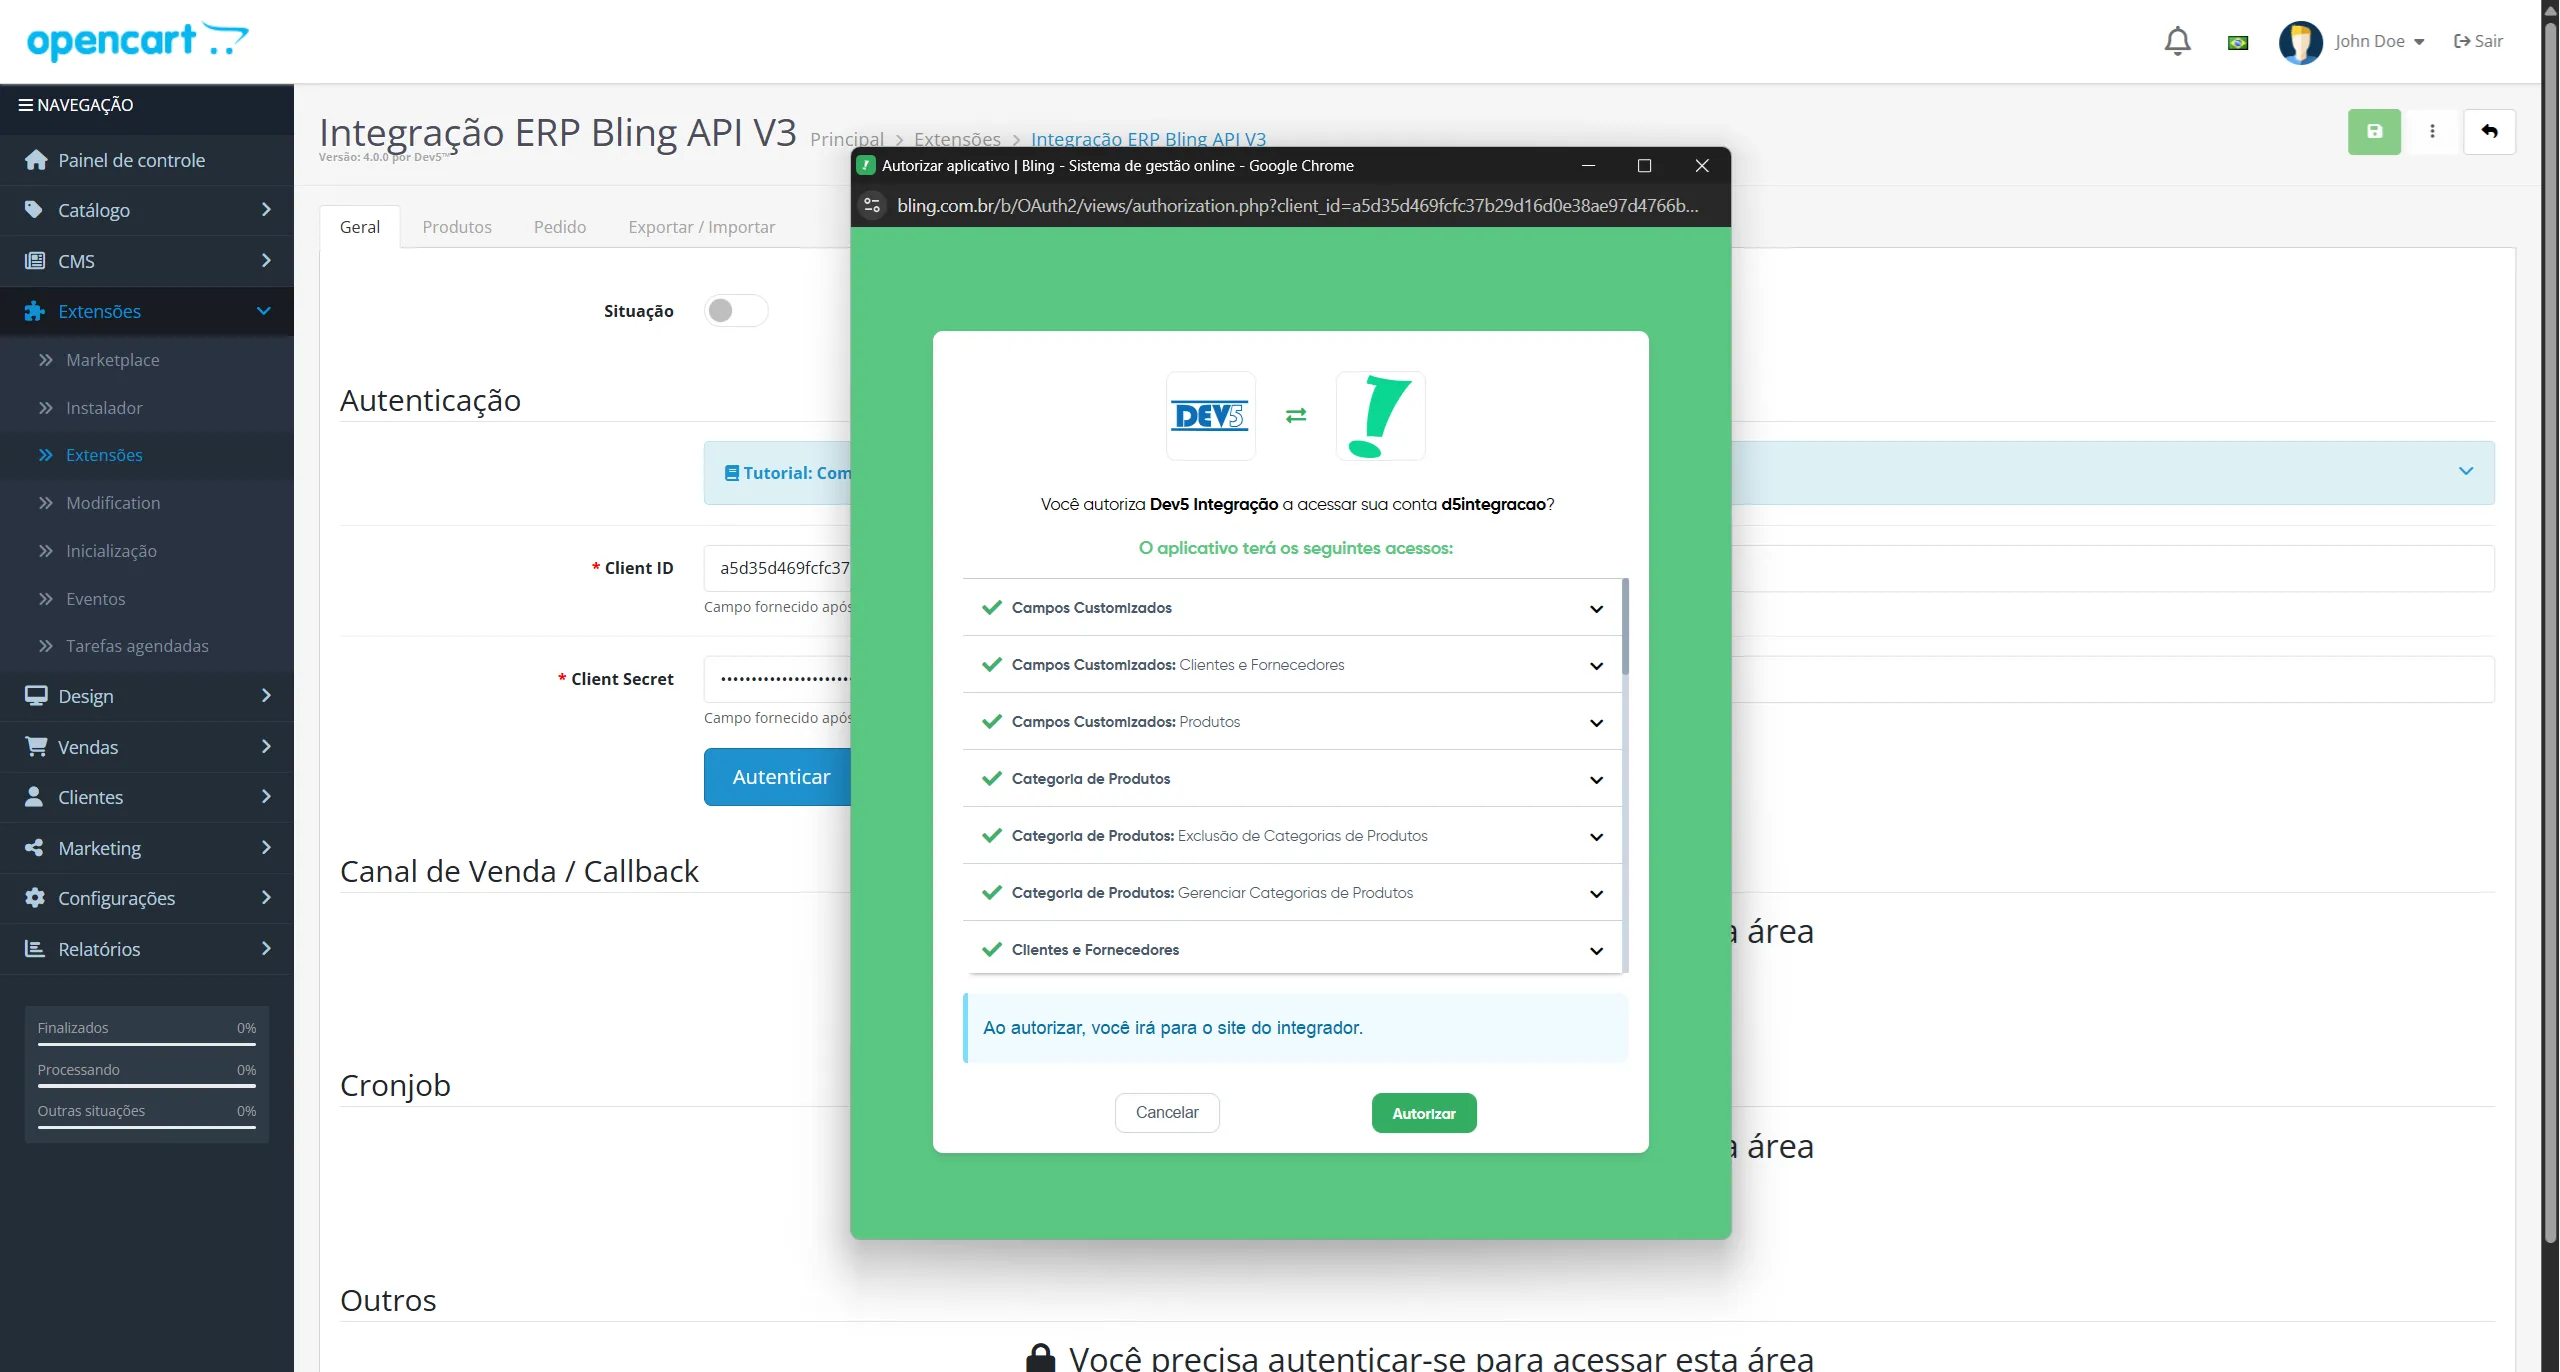This screenshot has height=1372, width=2560.
Task: Click the OpenCart logo
Action: pyautogui.click(x=138, y=40)
